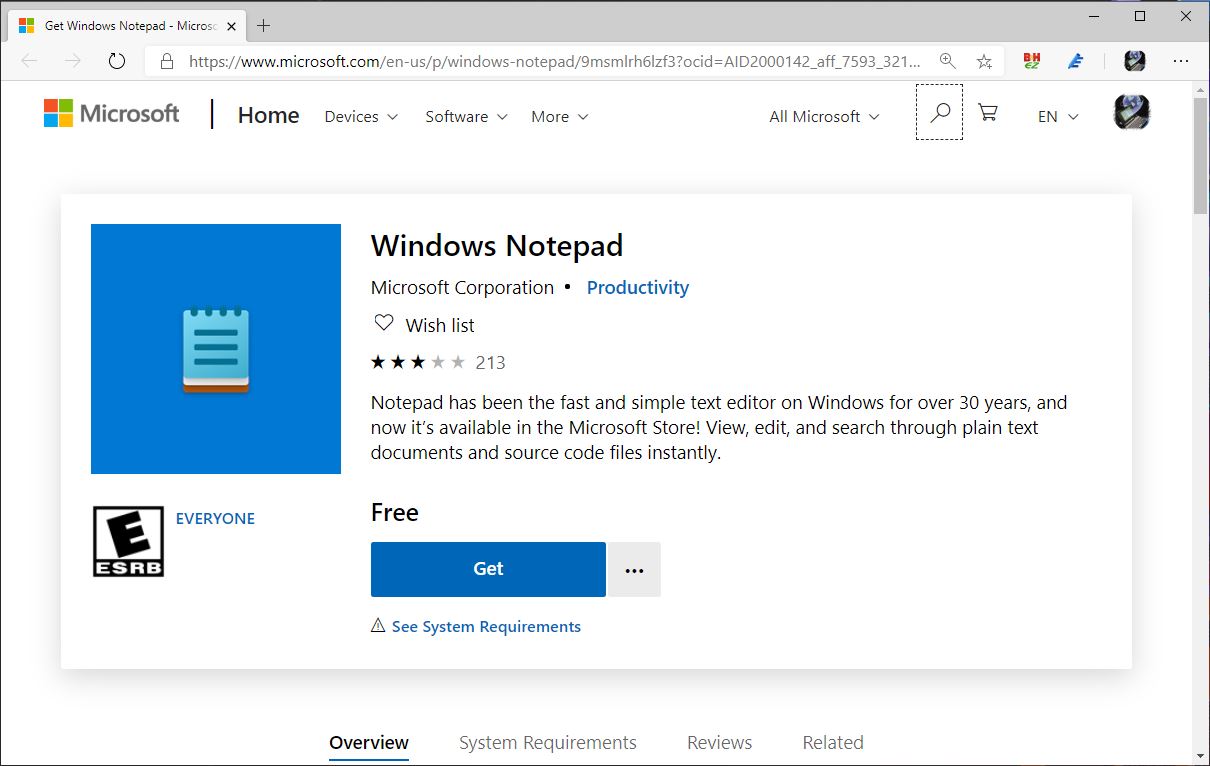Star this page as a favorite
This screenshot has width=1210, height=766.
984,61
